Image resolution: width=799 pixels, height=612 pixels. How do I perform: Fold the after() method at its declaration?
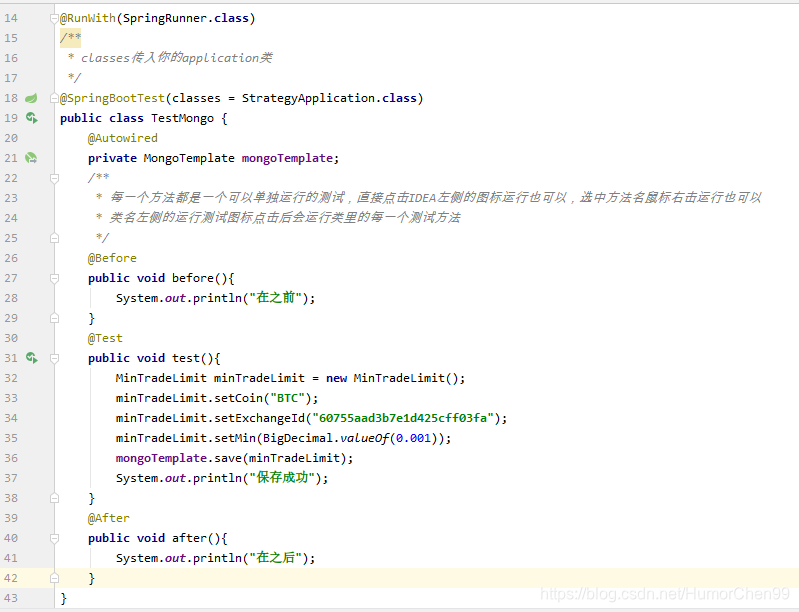click(x=54, y=538)
